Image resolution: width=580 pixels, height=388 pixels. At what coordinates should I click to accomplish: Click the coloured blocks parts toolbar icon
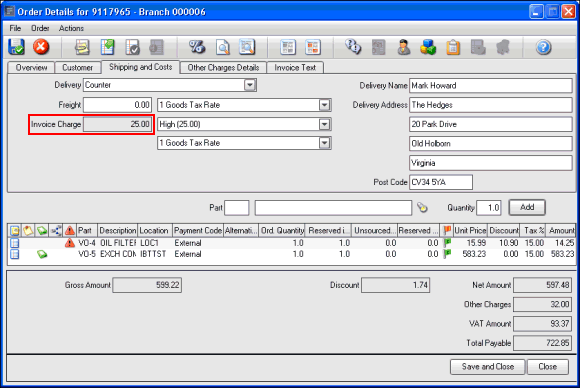coord(428,47)
